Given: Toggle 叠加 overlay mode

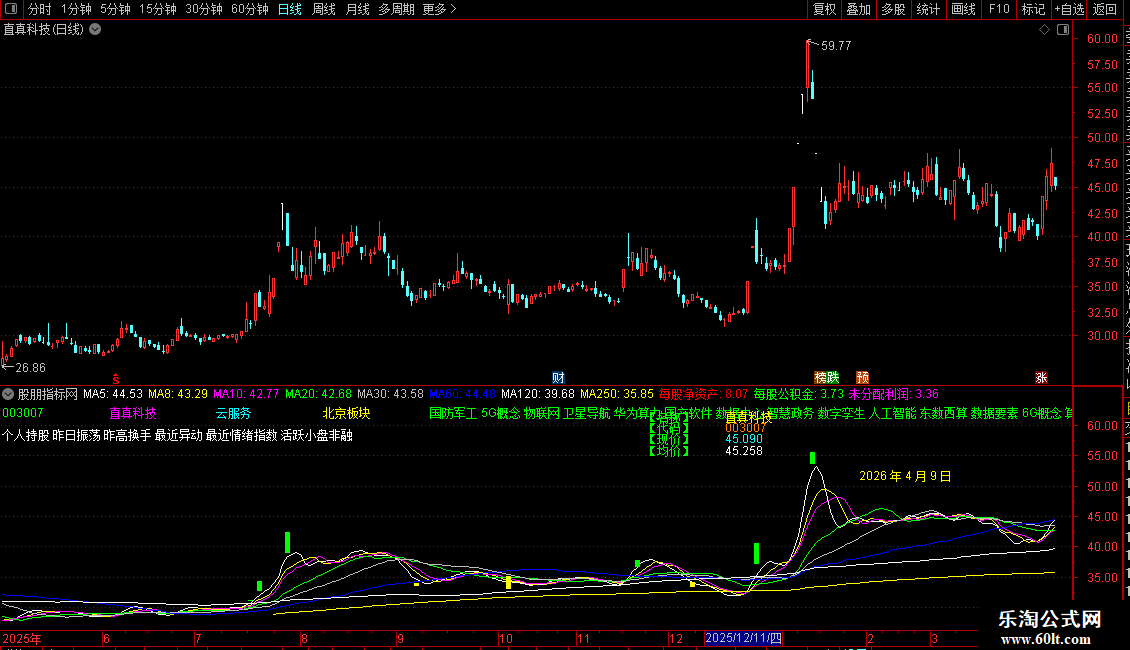Looking at the screenshot, I should tap(858, 9).
